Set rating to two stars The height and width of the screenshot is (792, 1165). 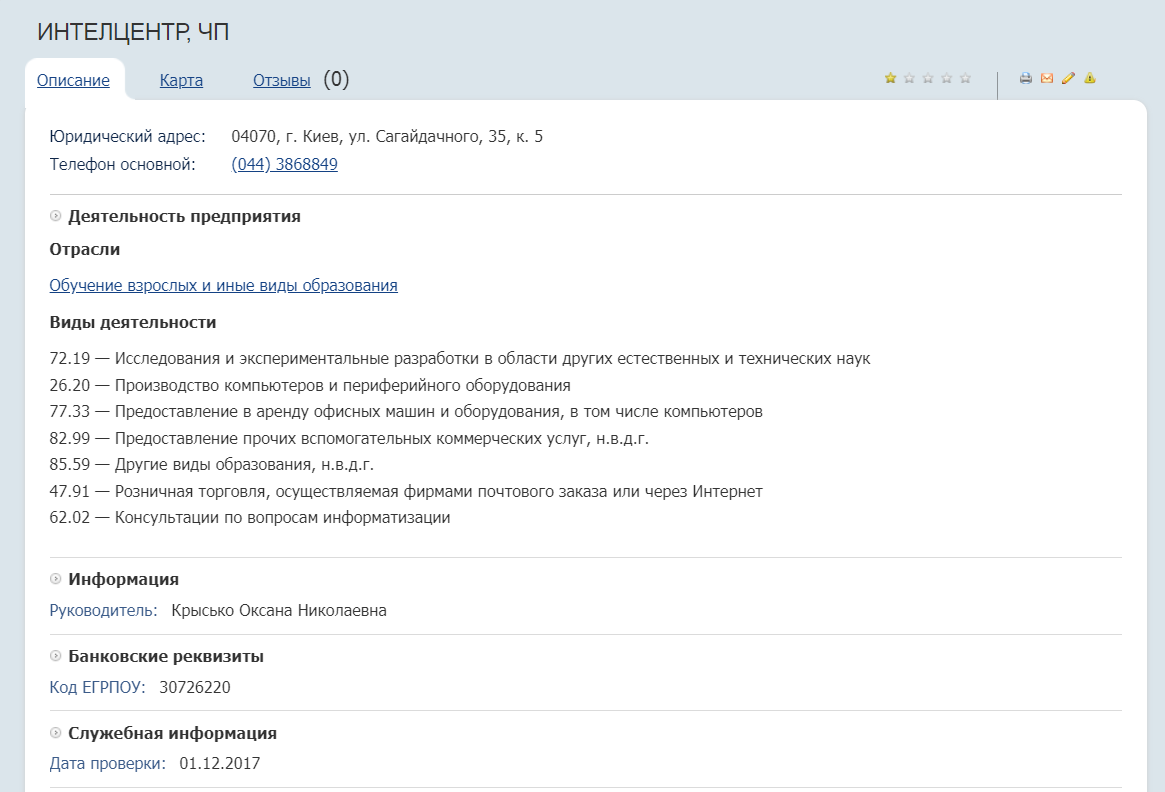pyautogui.click(x=909, y=78)
